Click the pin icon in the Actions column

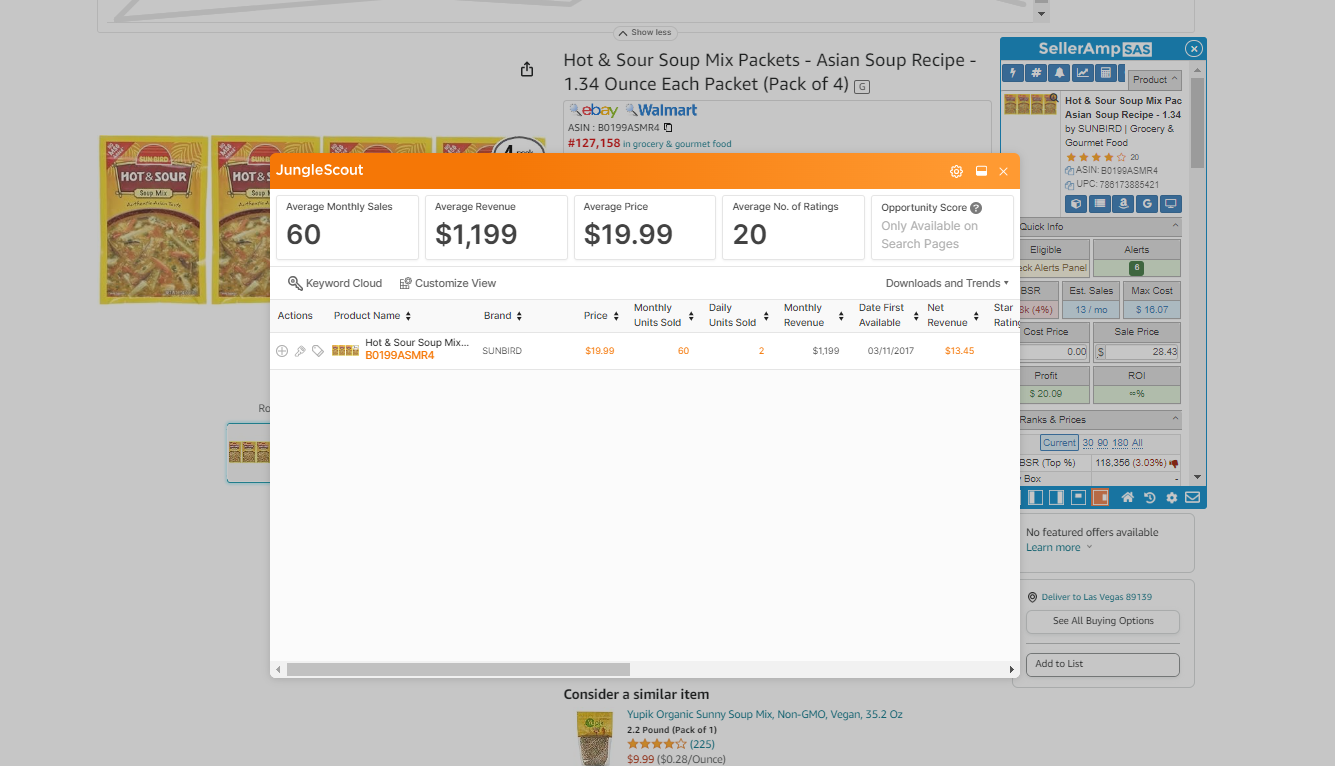tap(300, 351)
